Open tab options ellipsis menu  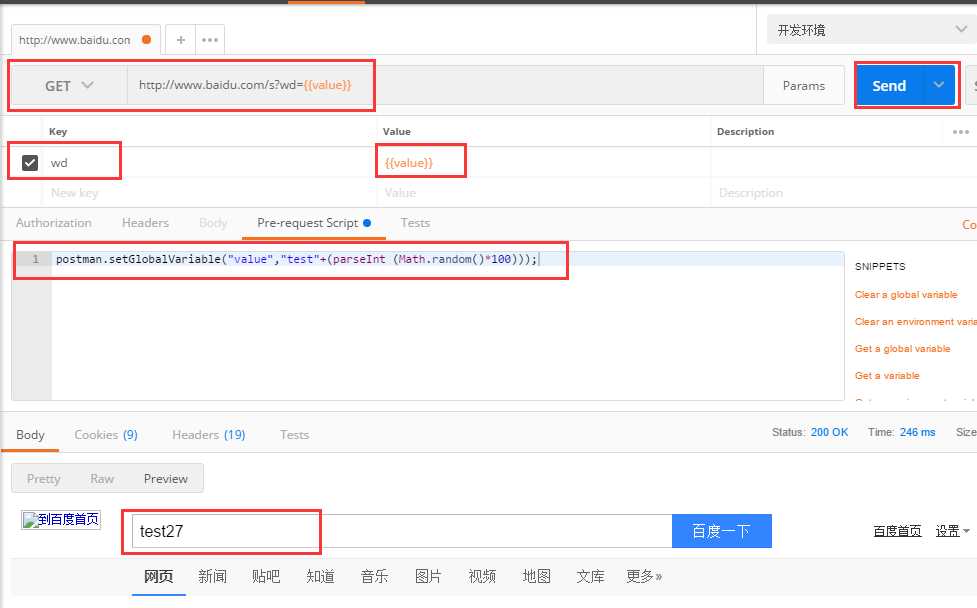tap(210, 40)
